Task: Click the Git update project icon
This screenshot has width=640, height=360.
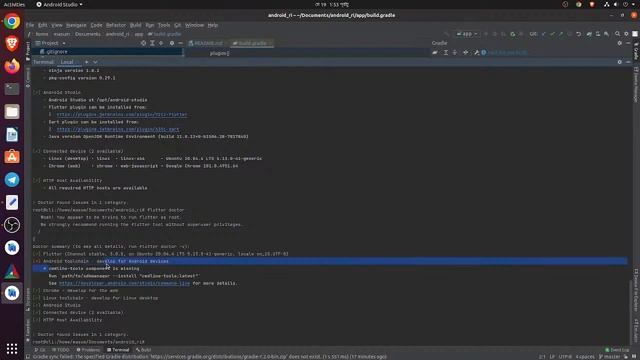Action: coord(543,34)
